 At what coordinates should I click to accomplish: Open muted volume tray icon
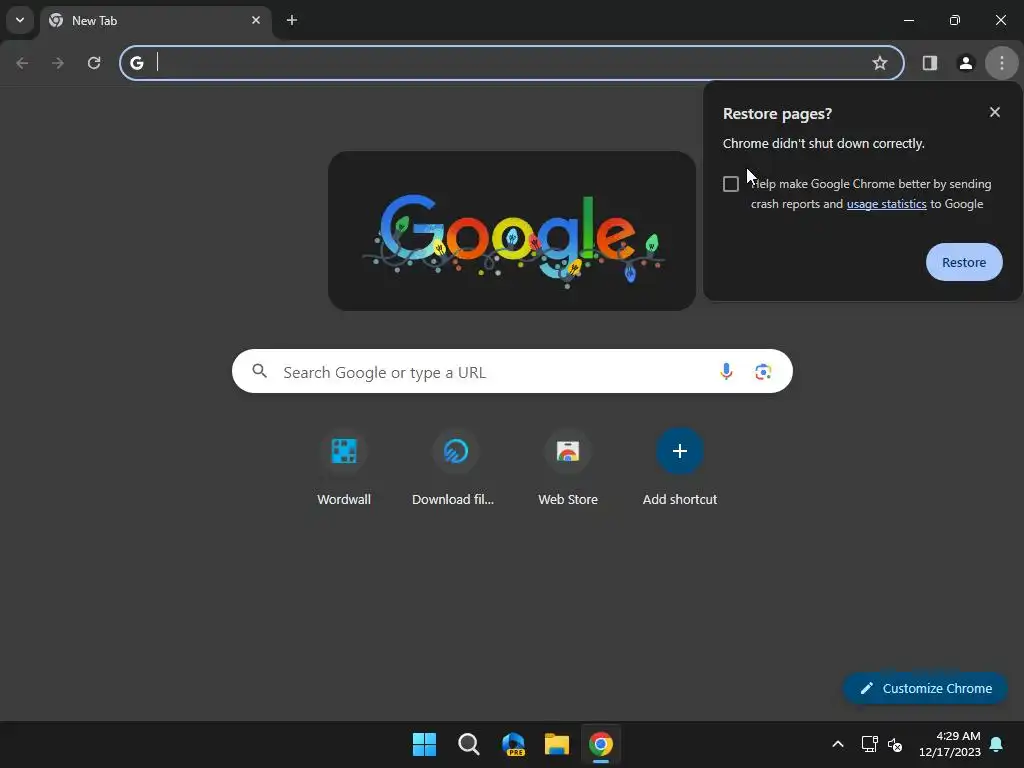pyautogui.click(x=895, y=744)
